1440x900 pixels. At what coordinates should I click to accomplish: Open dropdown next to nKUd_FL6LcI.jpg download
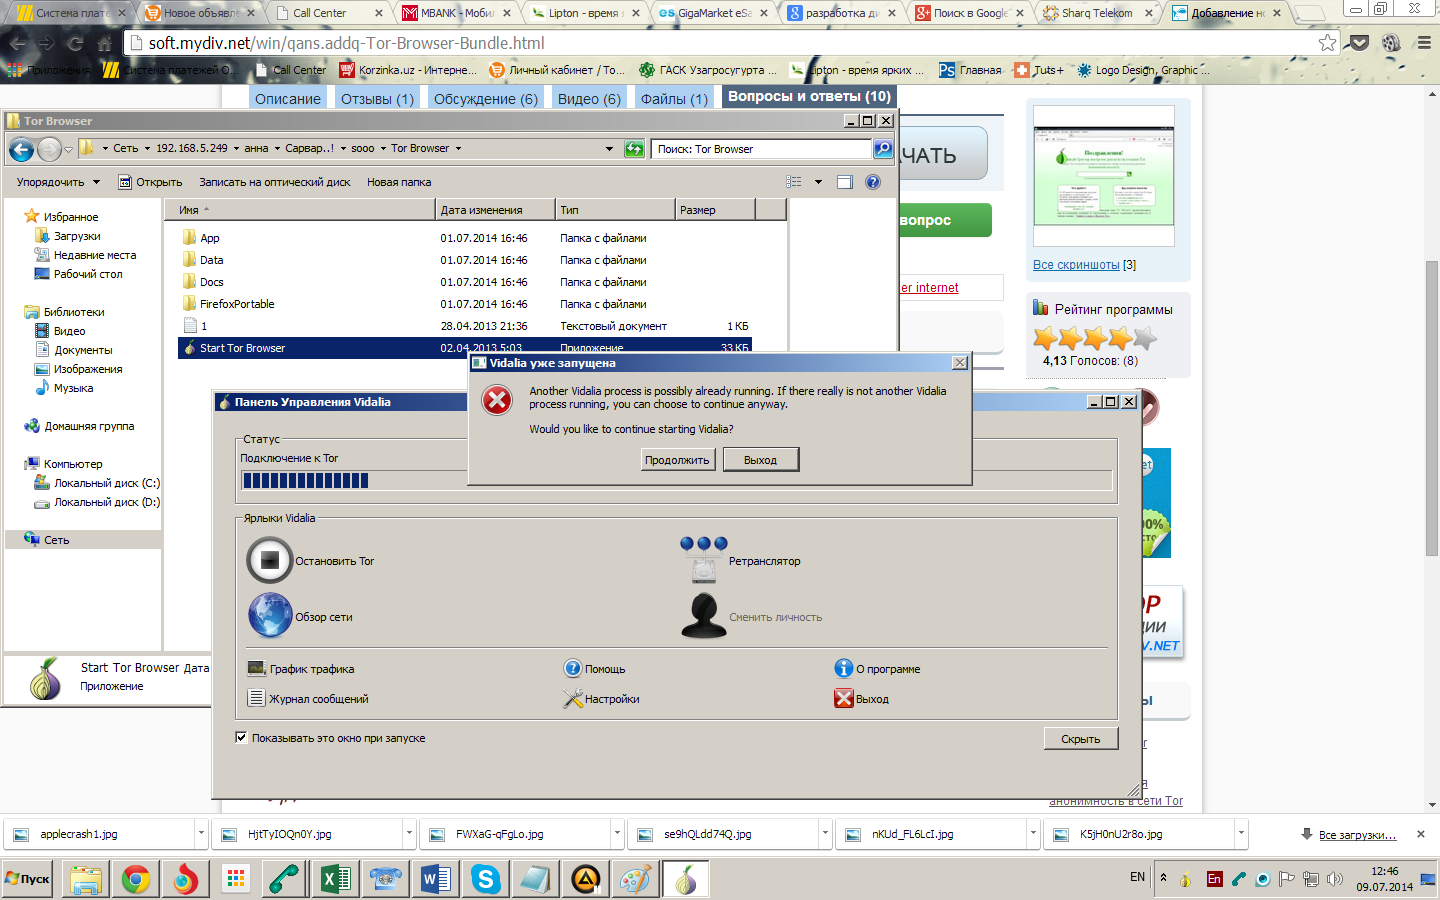point(1033,833)
